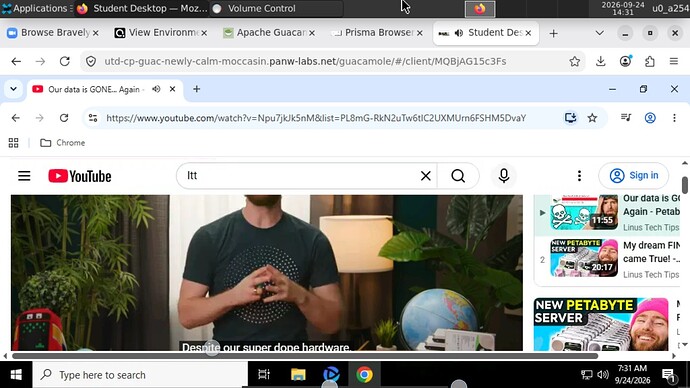View site information in Chrome address bar
Viewport: 690px width, 388px height.
click(93, 118)
